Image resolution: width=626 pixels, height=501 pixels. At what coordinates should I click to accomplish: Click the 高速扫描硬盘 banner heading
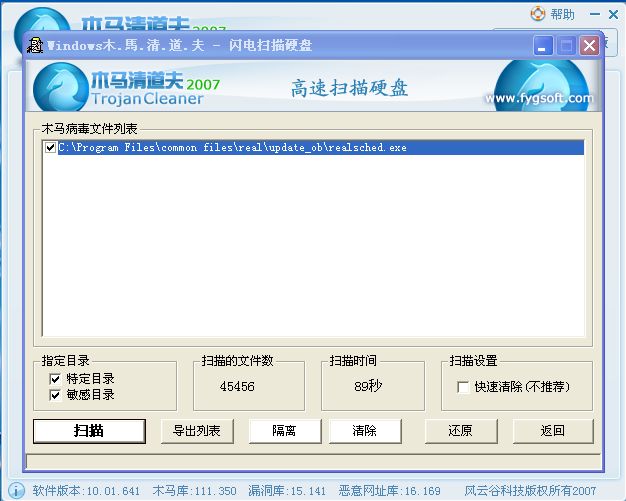pyautogui.click(x=350, y=88)
